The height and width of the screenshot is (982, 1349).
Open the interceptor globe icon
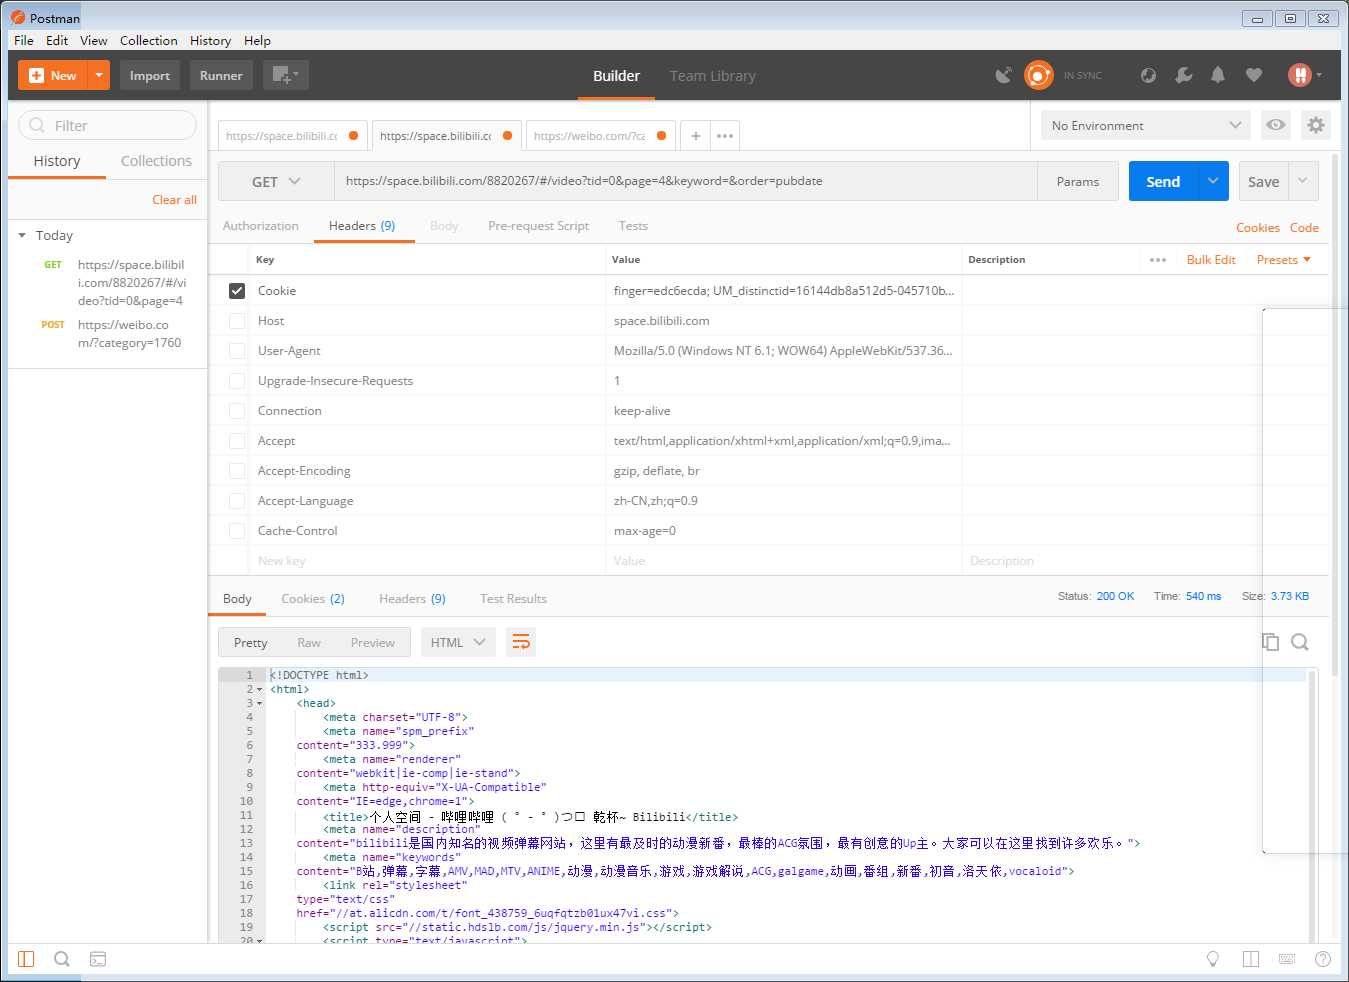[1148, 75]
